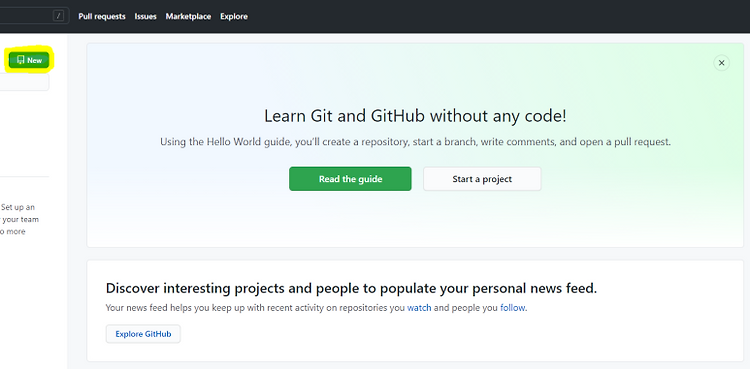The width and height of the screenshot is (750, 369).
Task: Create a repository with the green New button
Action: point(29,60)
